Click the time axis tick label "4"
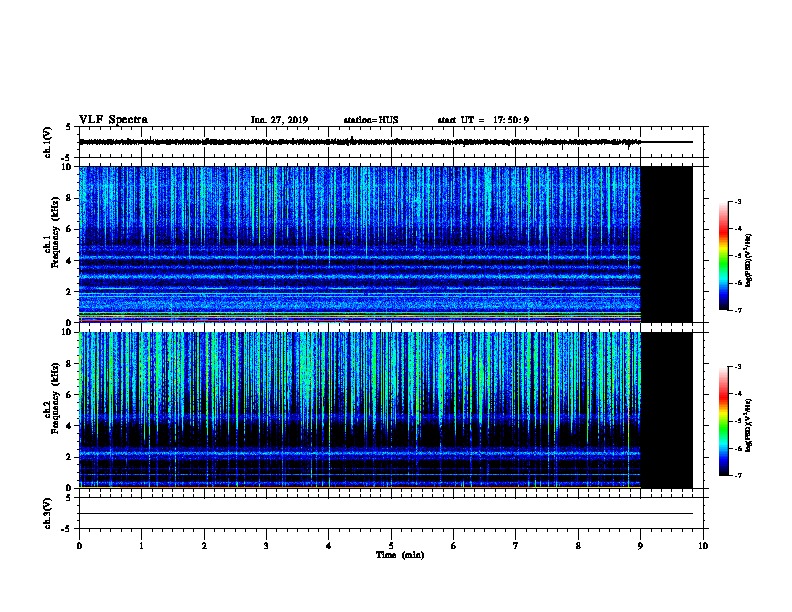Image resolution: width=792 pixels, height=612 pixels. (329, 545)
